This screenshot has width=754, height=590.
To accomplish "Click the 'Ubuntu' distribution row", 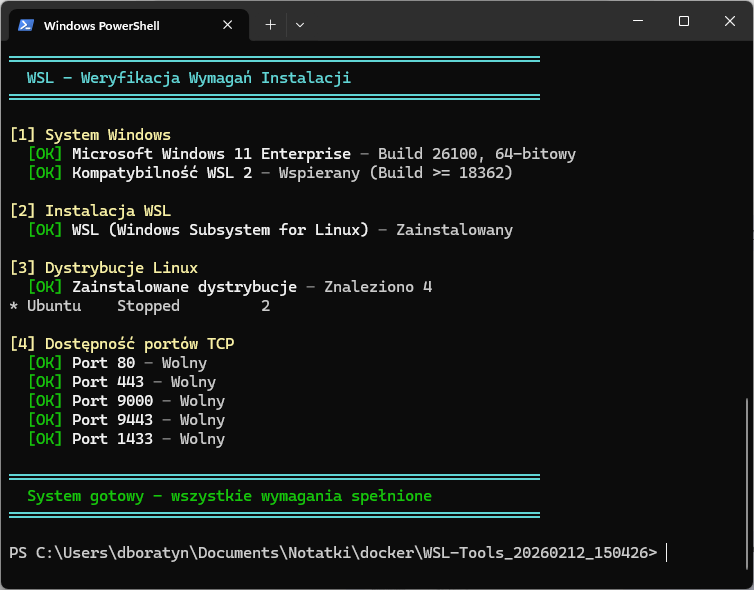I will (x=54, y=306).
